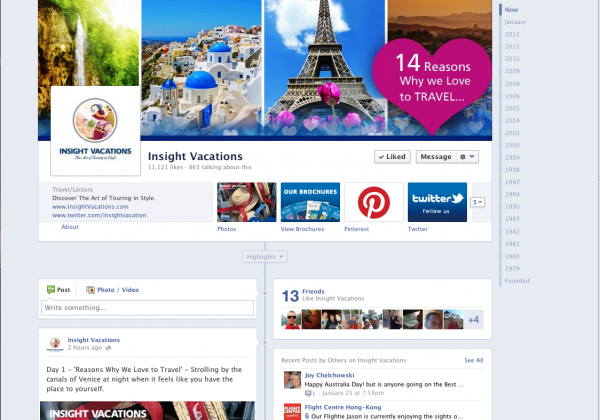
Task: Click the Twitter Follow us tile
Action: click(437, 201)
